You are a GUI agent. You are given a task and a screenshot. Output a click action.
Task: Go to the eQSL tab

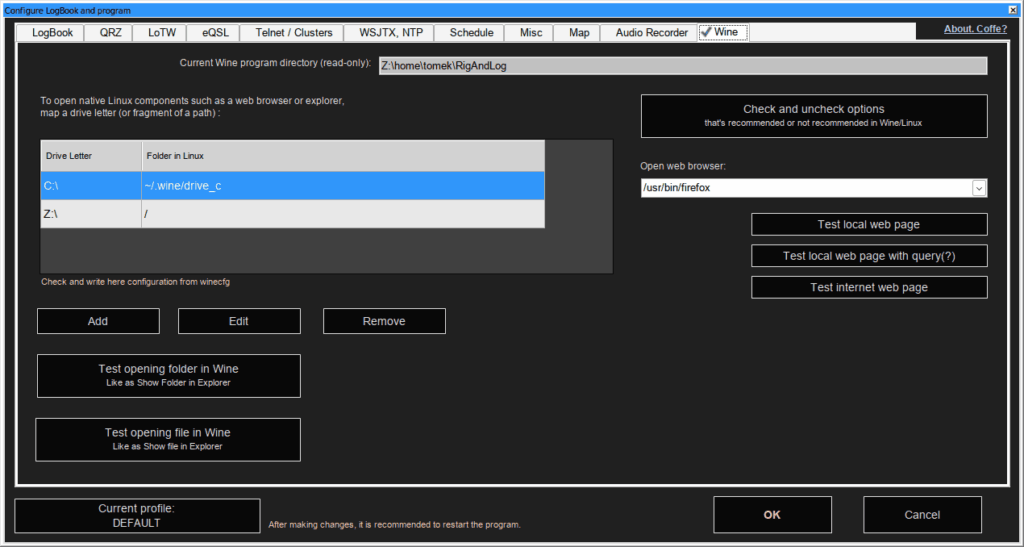(215, 33)
